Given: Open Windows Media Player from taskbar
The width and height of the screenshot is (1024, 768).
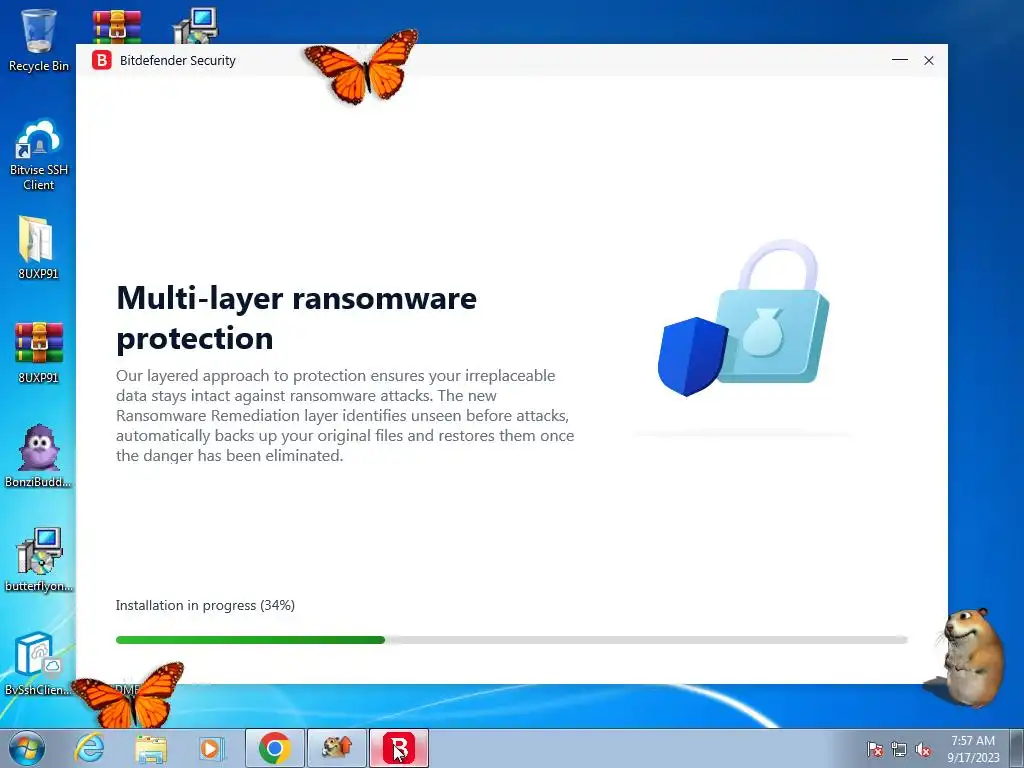Looking at the screenshot, I should (x=210, y=748).
